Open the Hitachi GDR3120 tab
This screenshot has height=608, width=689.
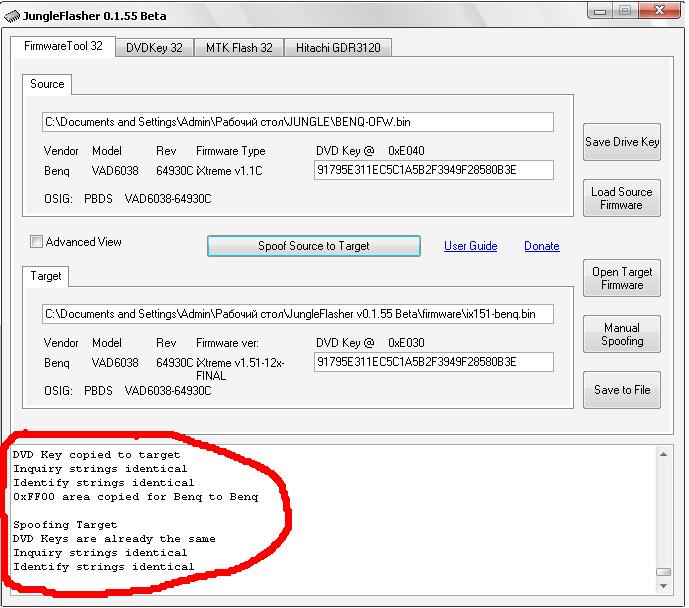pos(338,47)
